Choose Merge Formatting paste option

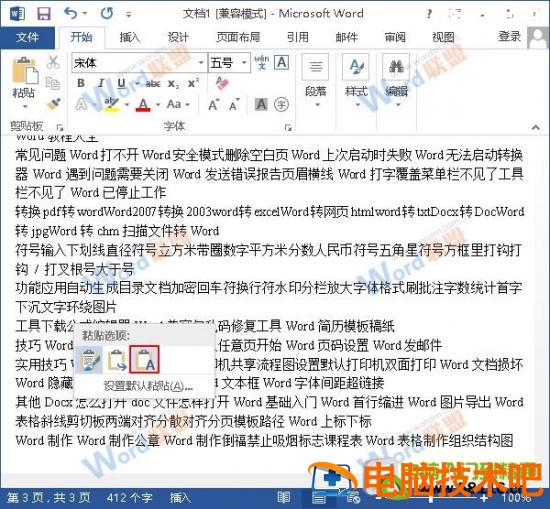tap(117, 360)
